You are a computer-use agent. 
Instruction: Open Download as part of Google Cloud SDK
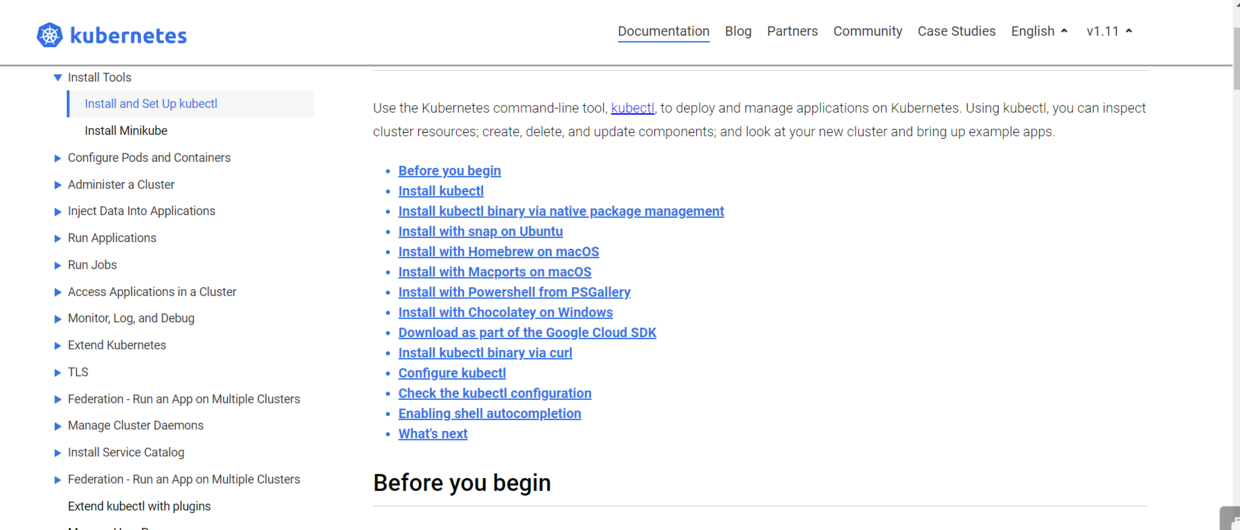pos(527,333)
